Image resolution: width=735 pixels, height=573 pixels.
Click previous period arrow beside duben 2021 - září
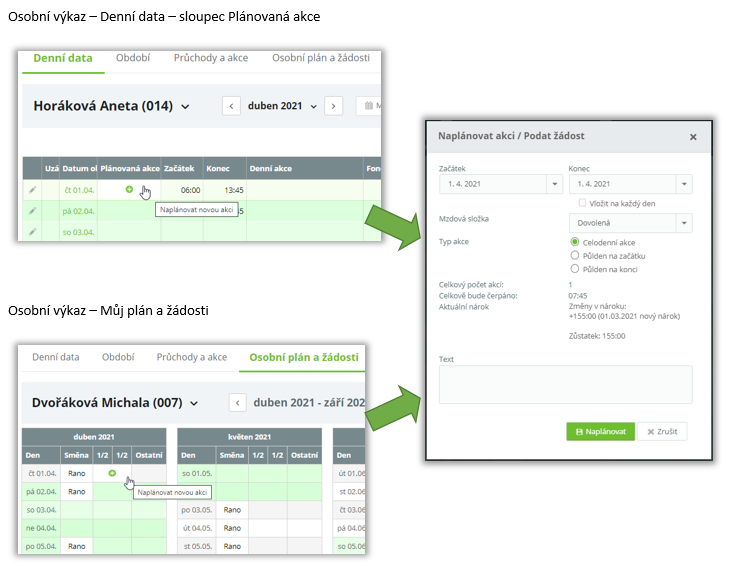tap(238, 403)
